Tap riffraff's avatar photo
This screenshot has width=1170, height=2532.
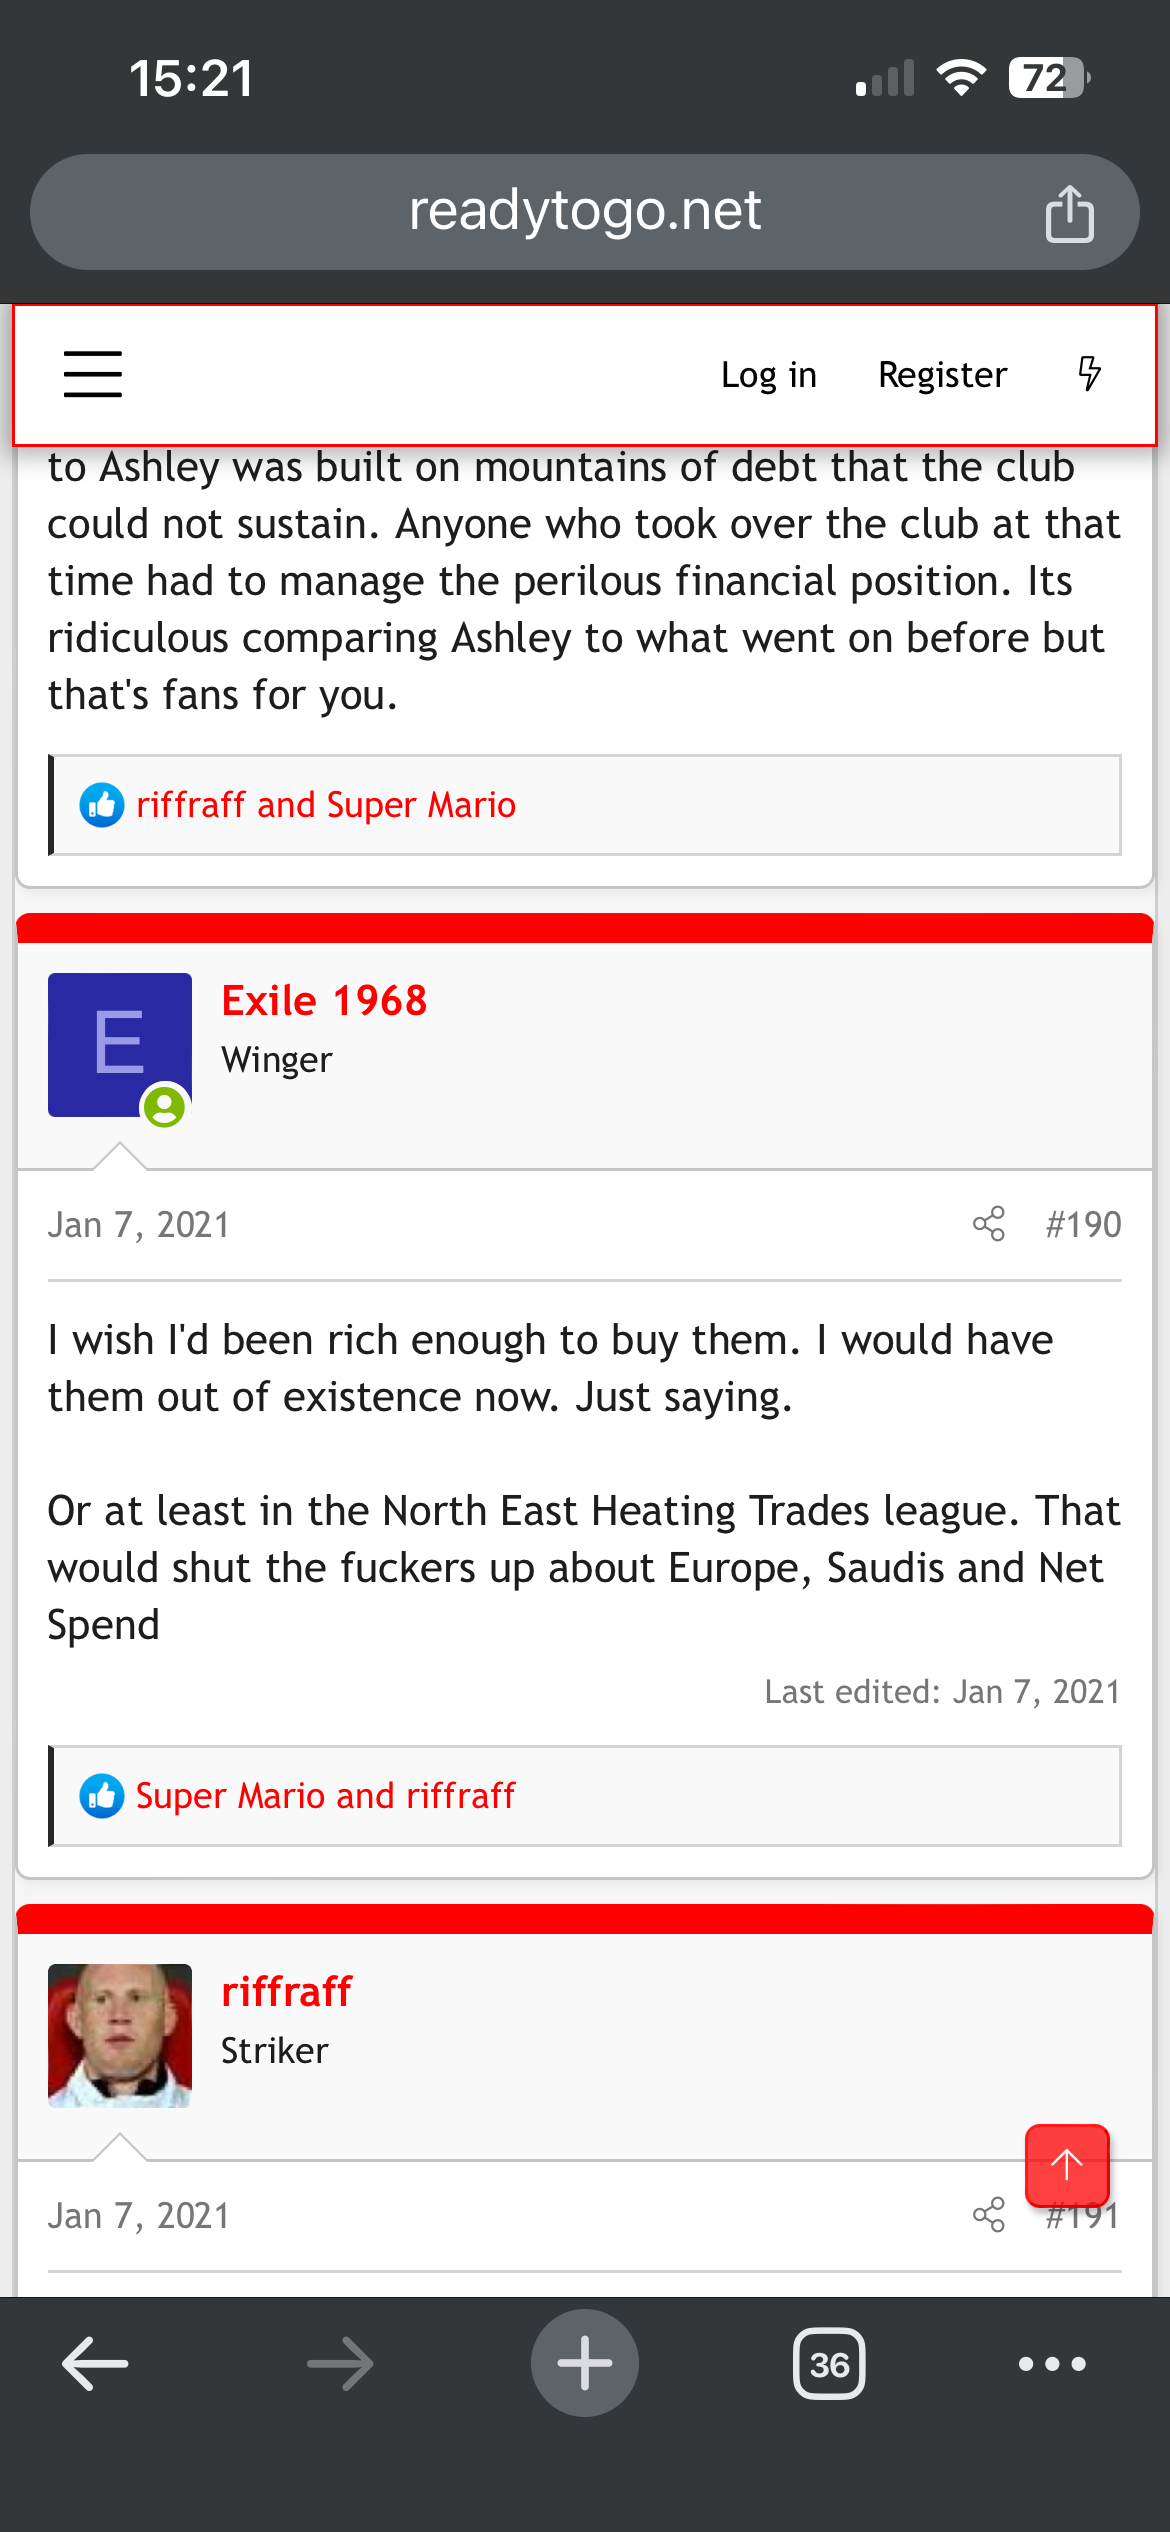120,2036
